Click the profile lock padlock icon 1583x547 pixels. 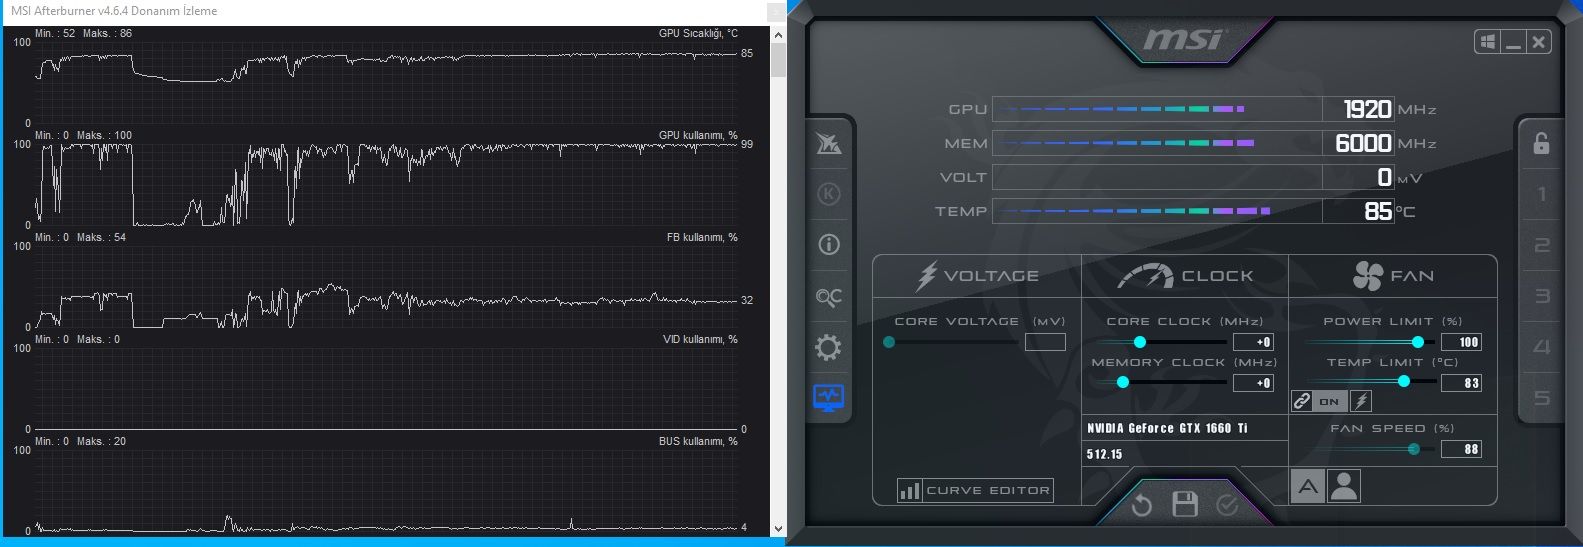(x=1541, y=143)
